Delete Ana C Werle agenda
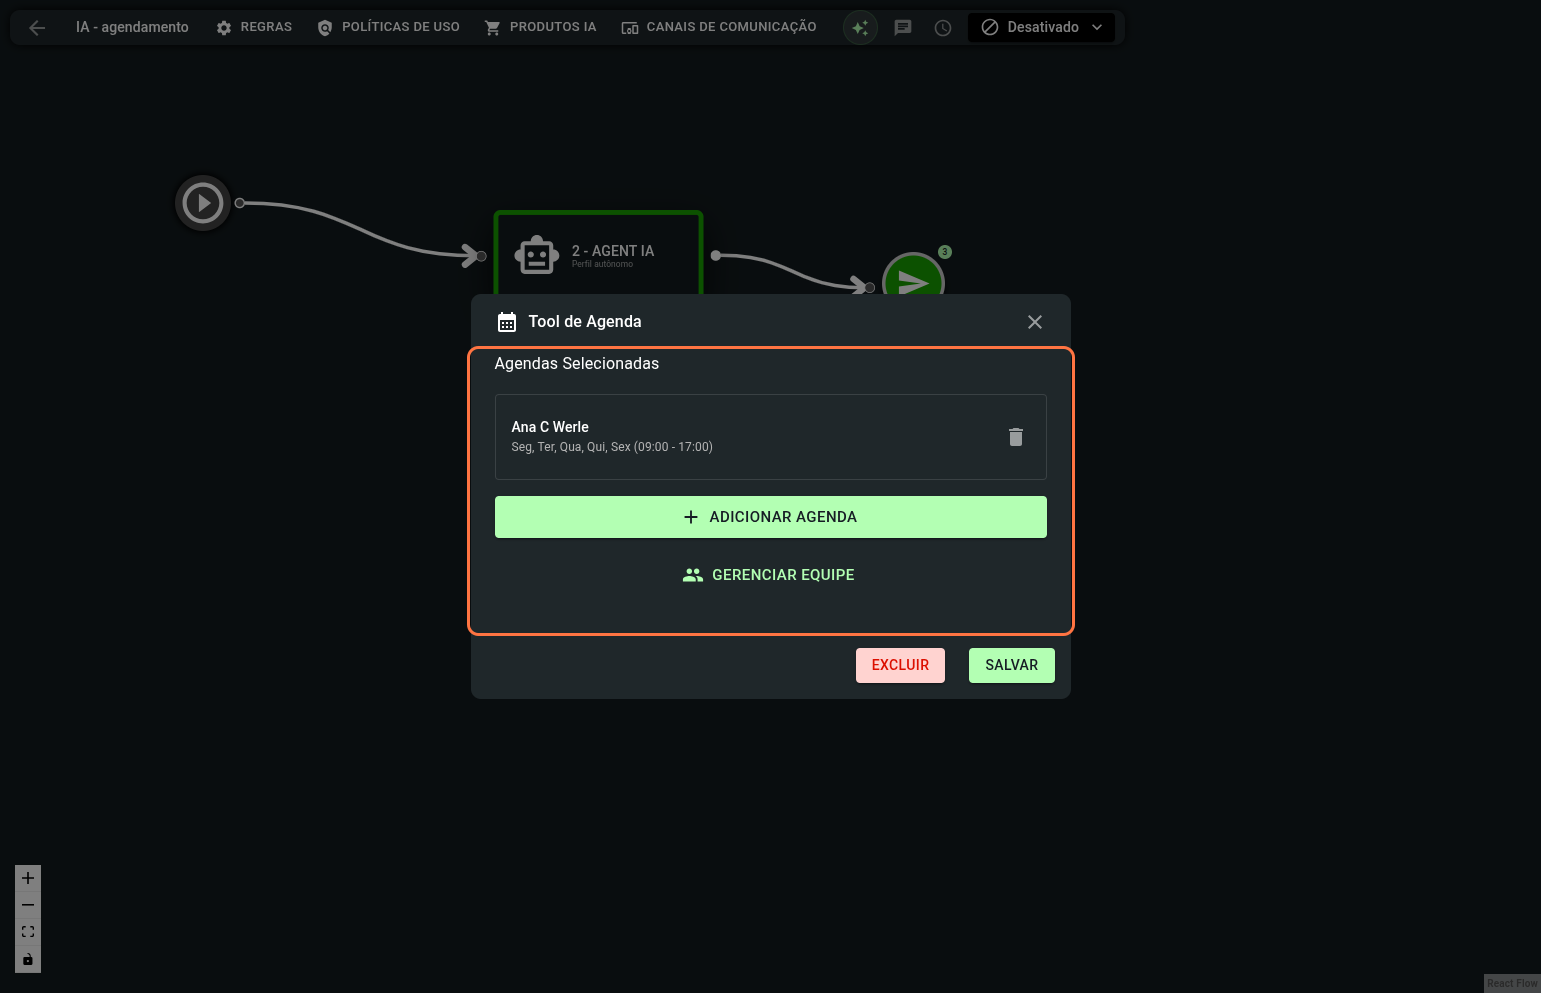The height and width of the screenshot is (993, 1541). pos(1016,437)
